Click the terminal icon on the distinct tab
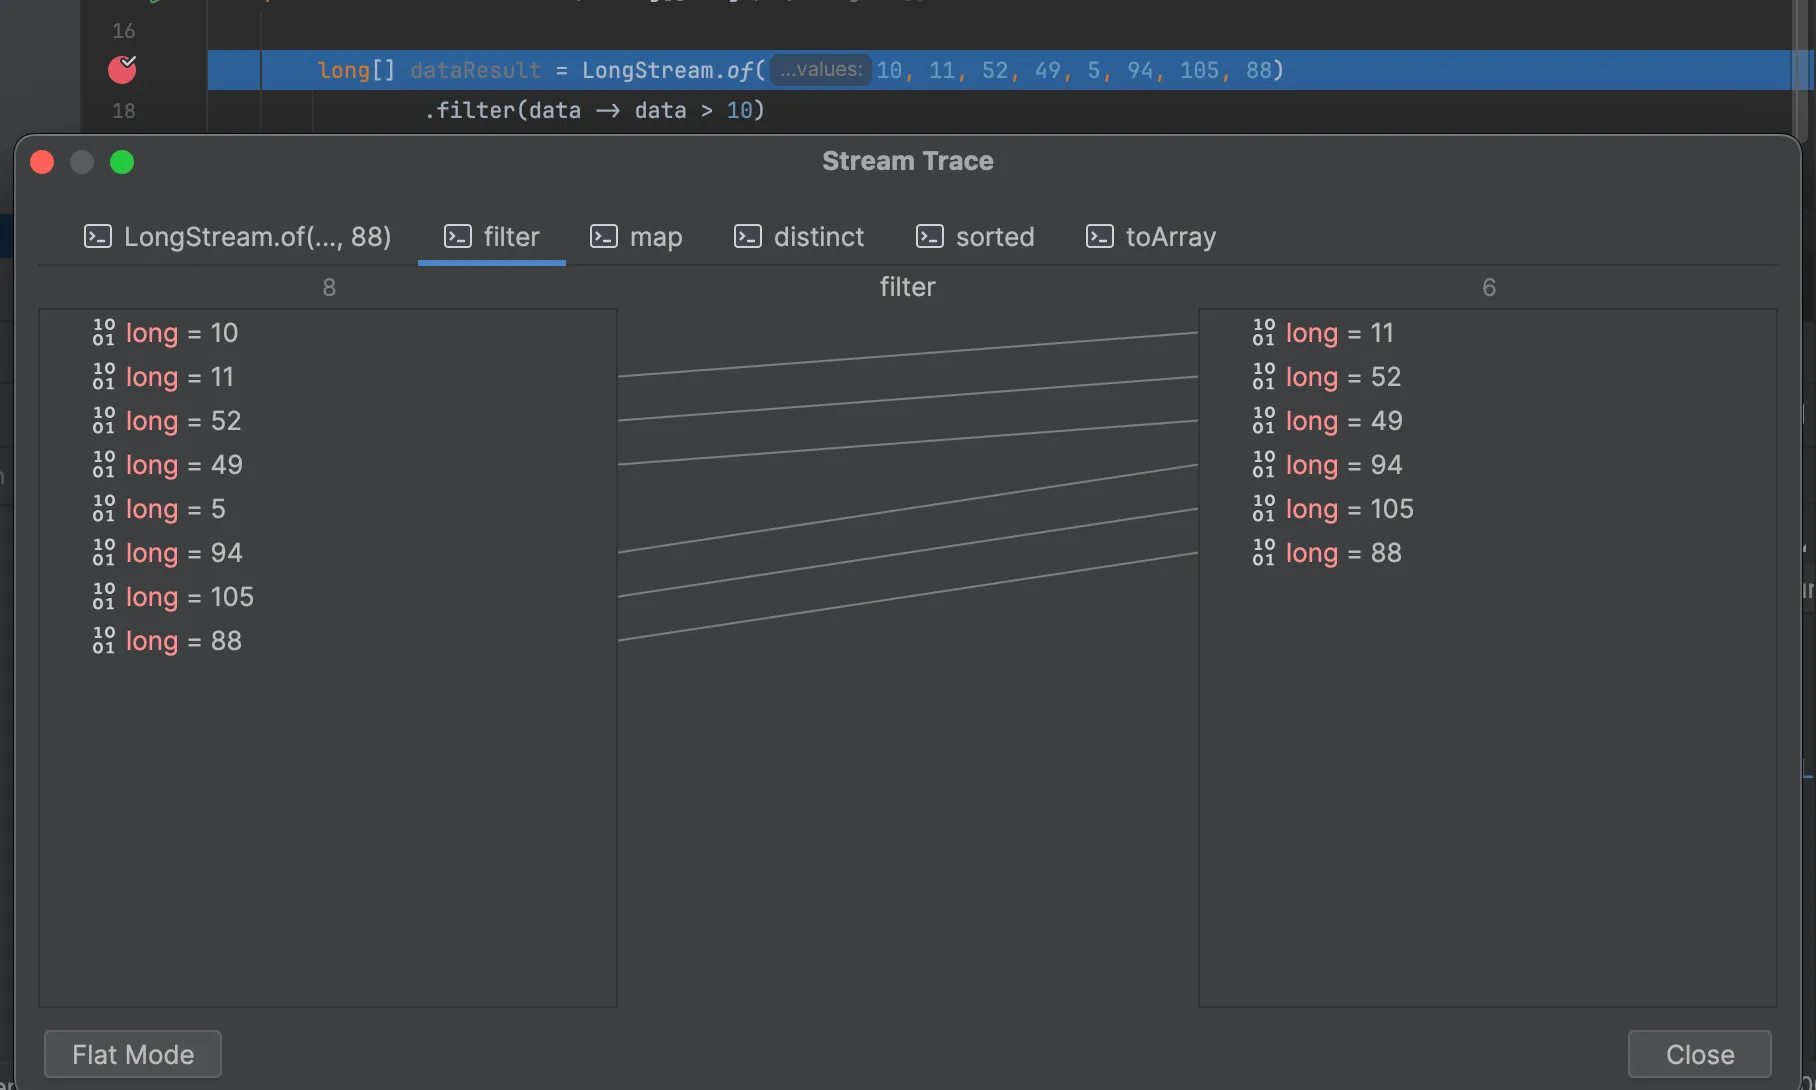Image resolution: width=1816 pixels, height=1090 pixels. pyautogui.click(x=747, y=237)
